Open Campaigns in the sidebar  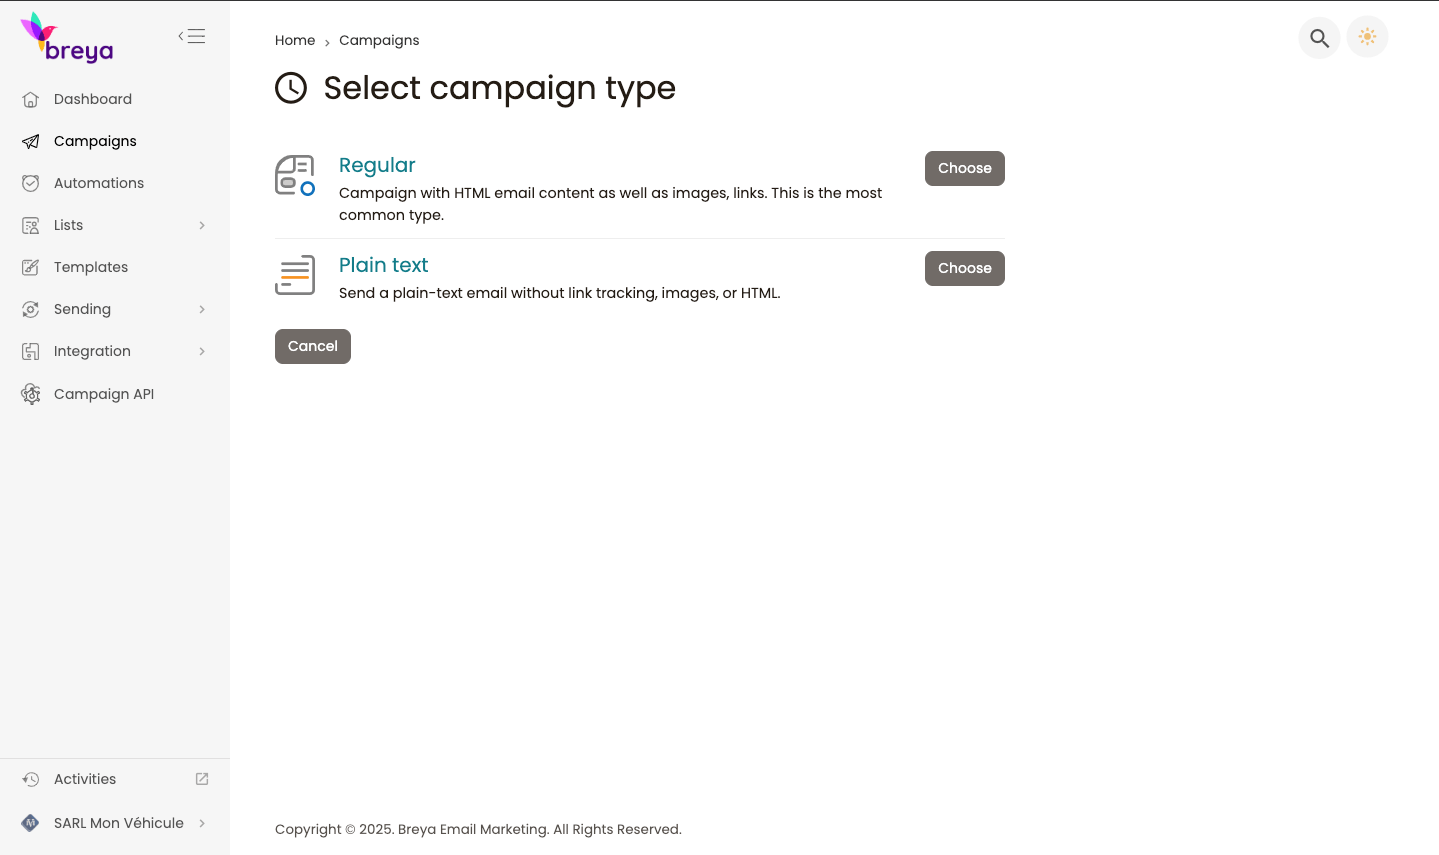pyautogui.click(x=95, y=141)
